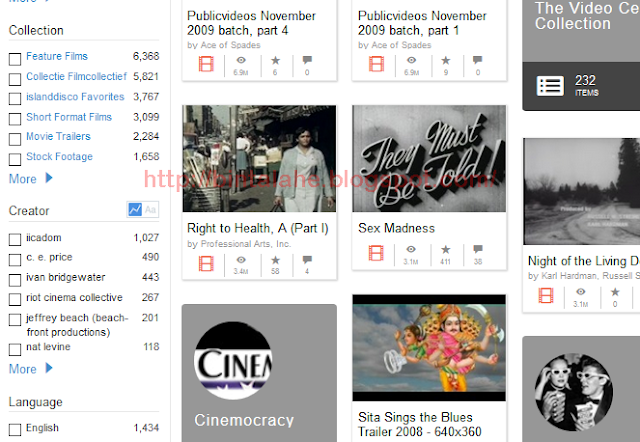Click list icon beside 232 items
640x442 pixels.
550,86
